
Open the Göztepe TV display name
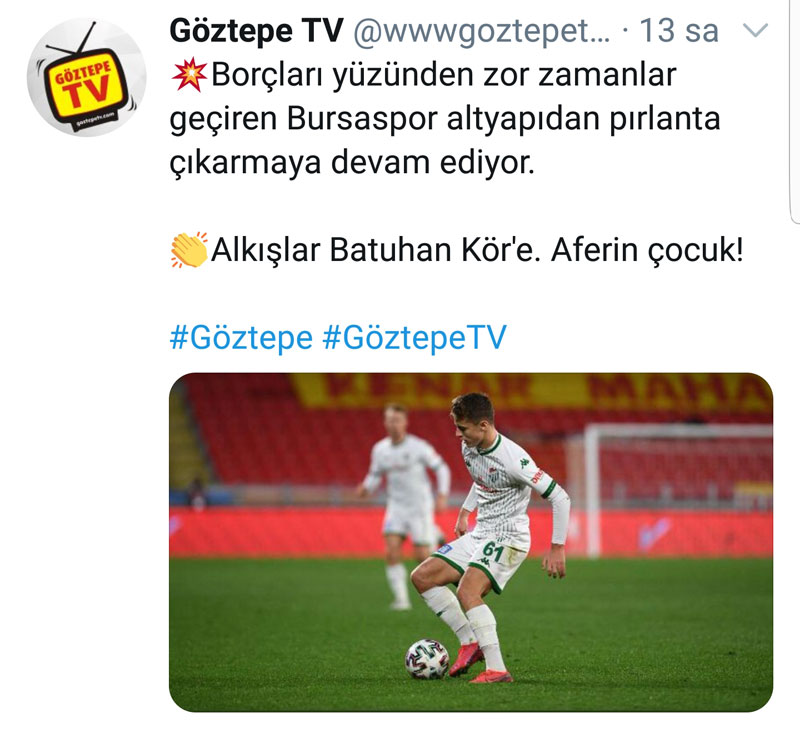tap(257, 31)
